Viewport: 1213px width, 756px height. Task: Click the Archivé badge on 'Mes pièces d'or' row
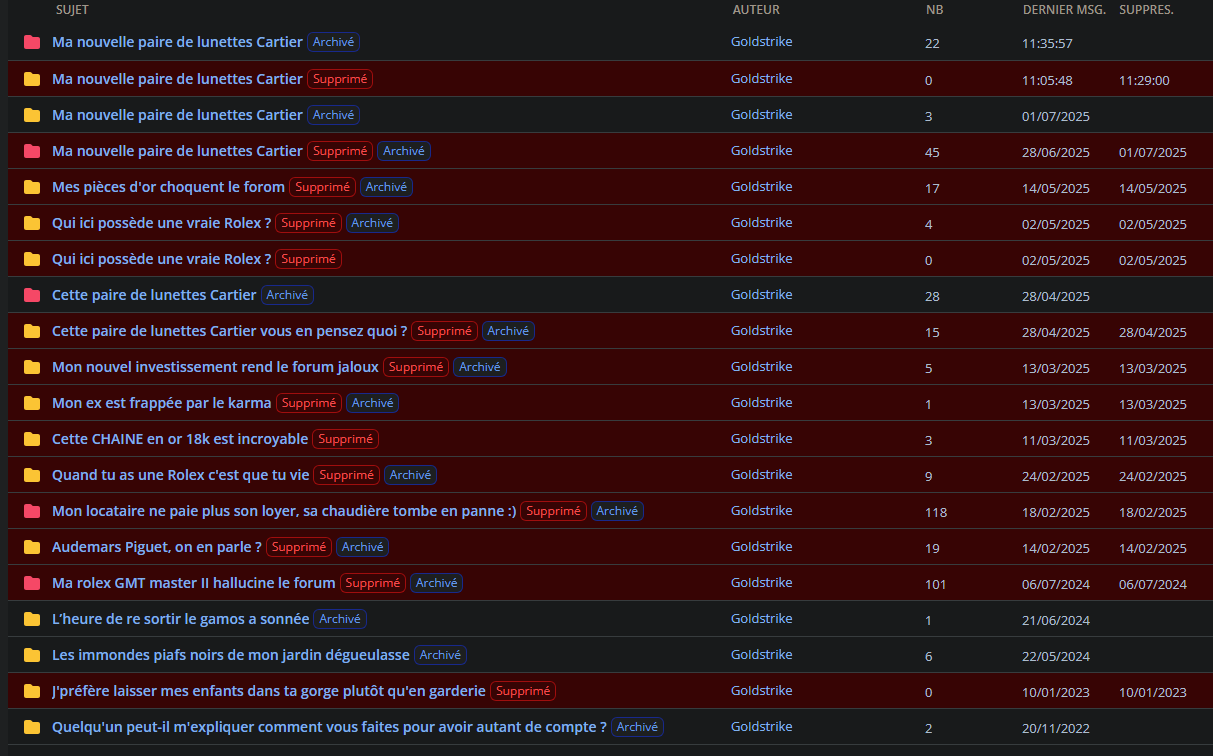386,187
